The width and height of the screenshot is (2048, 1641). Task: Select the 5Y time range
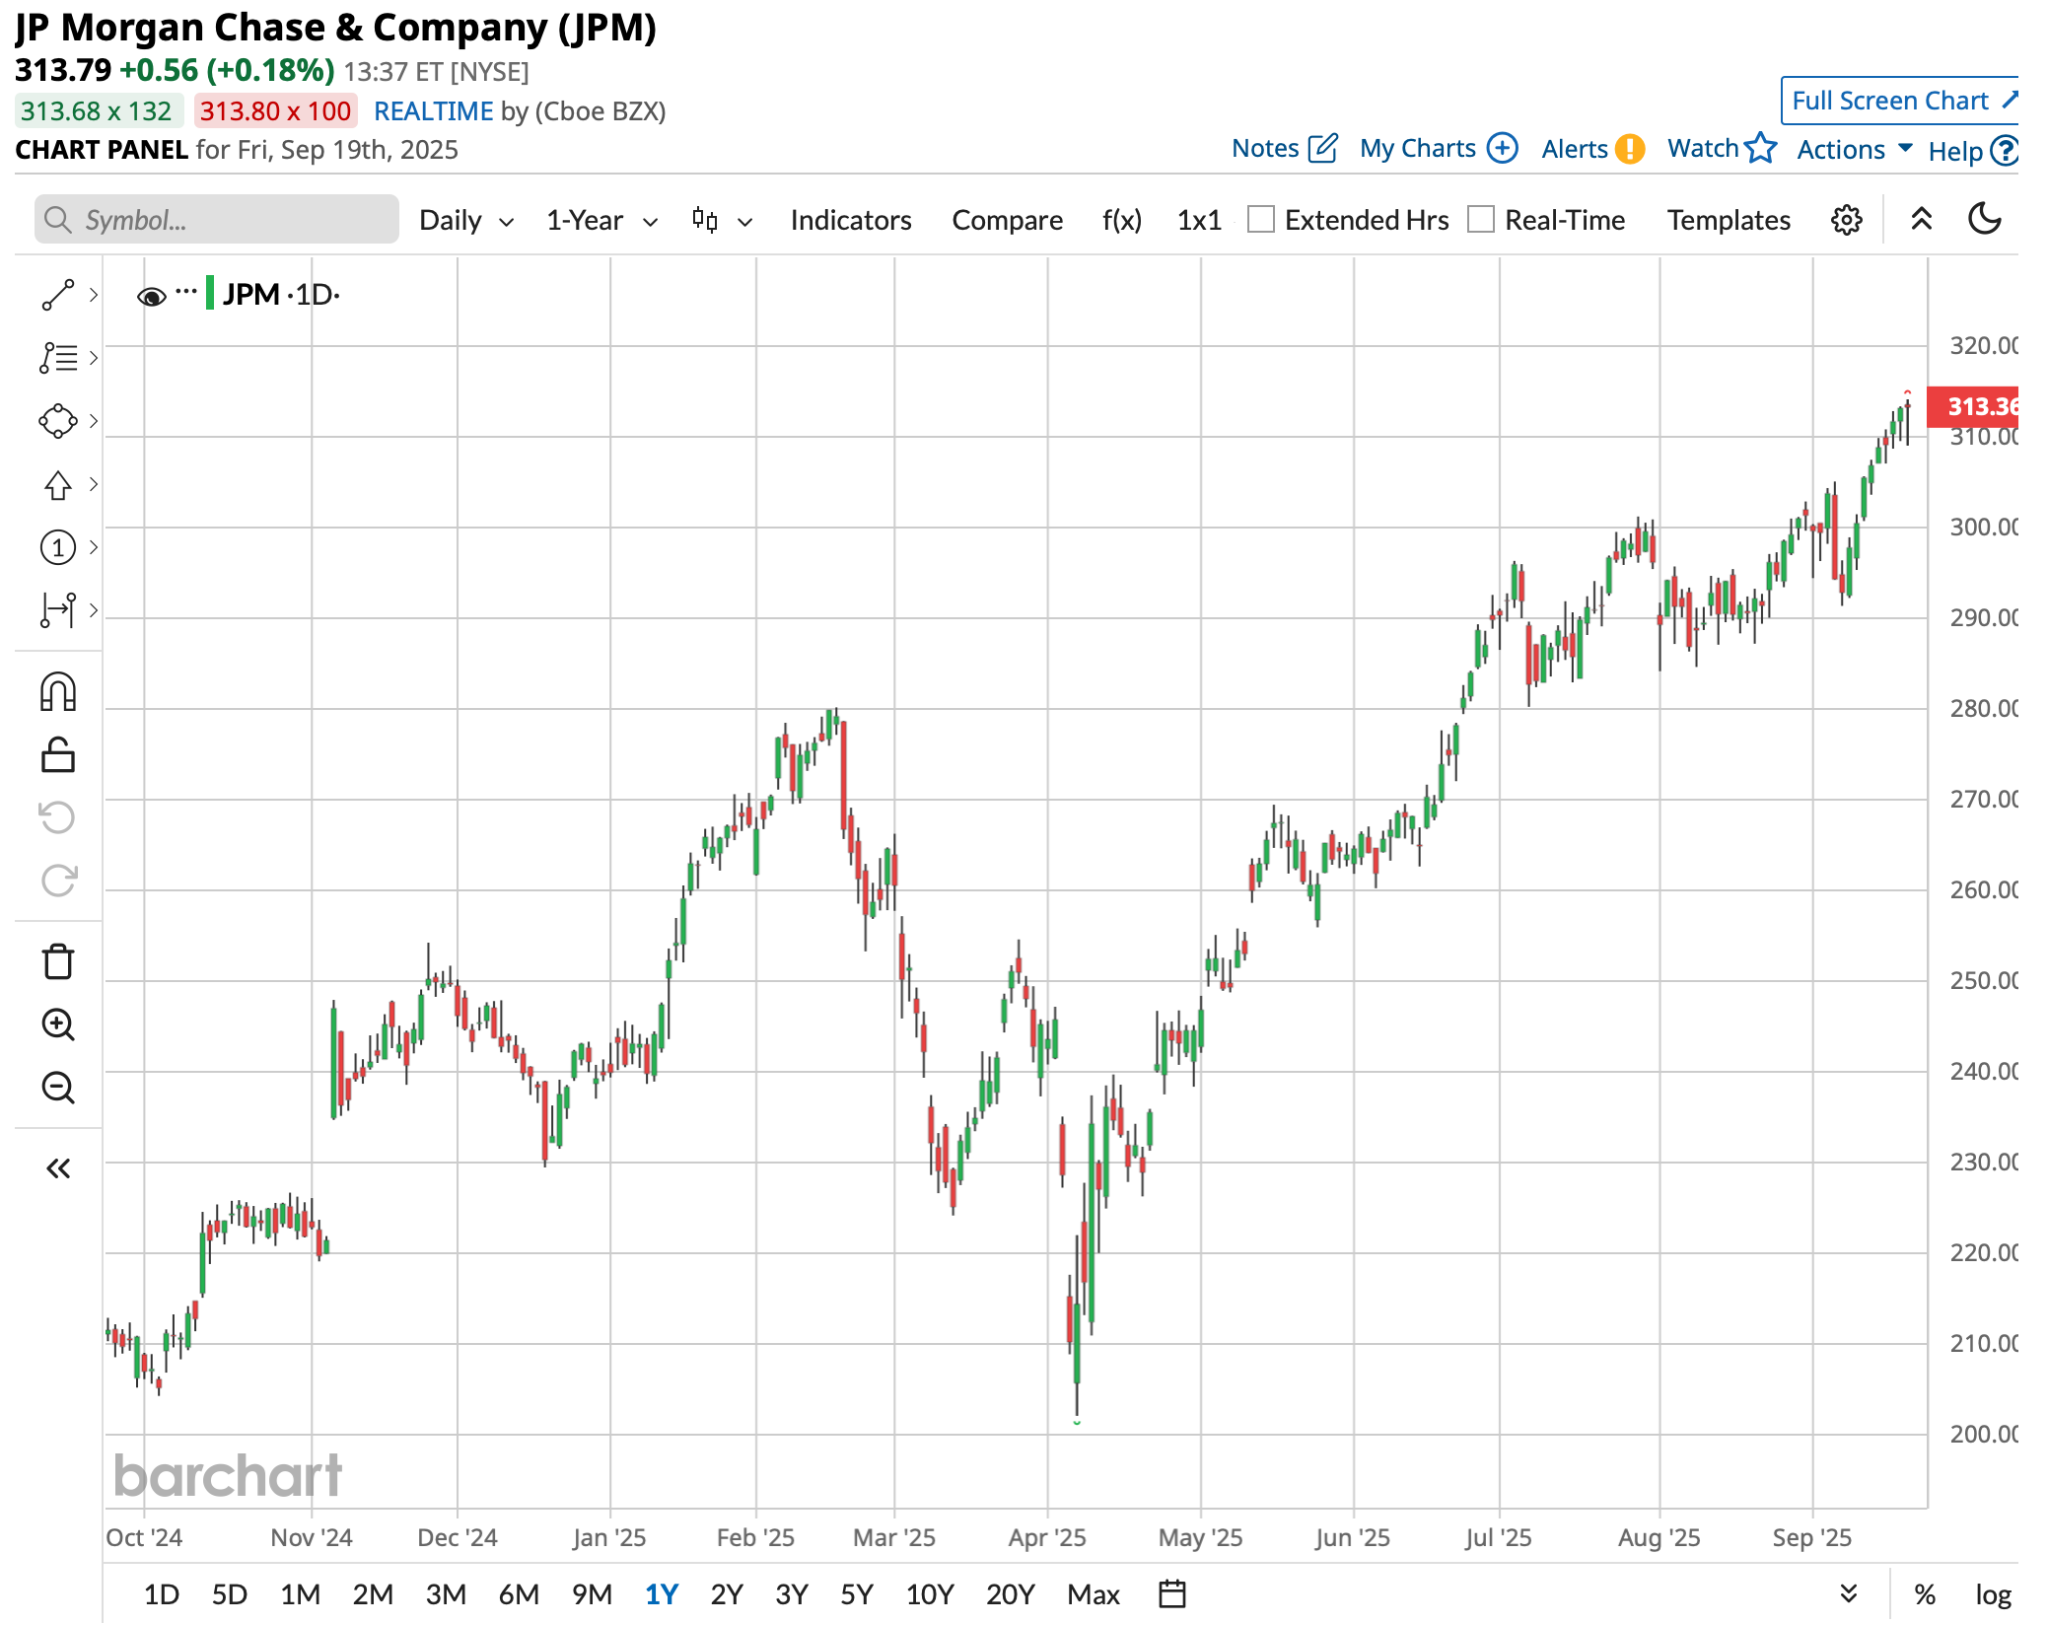tap(856, 1594)
